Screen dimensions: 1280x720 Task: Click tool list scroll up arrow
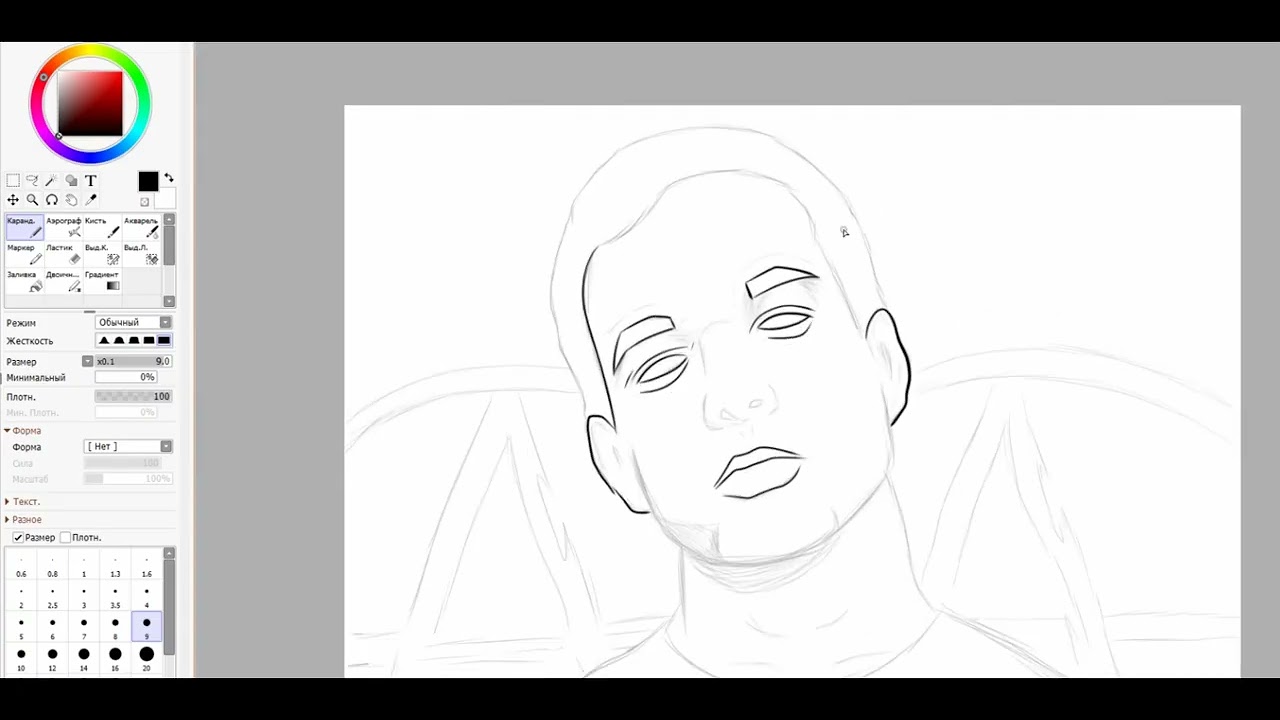[x=169, y=219]
